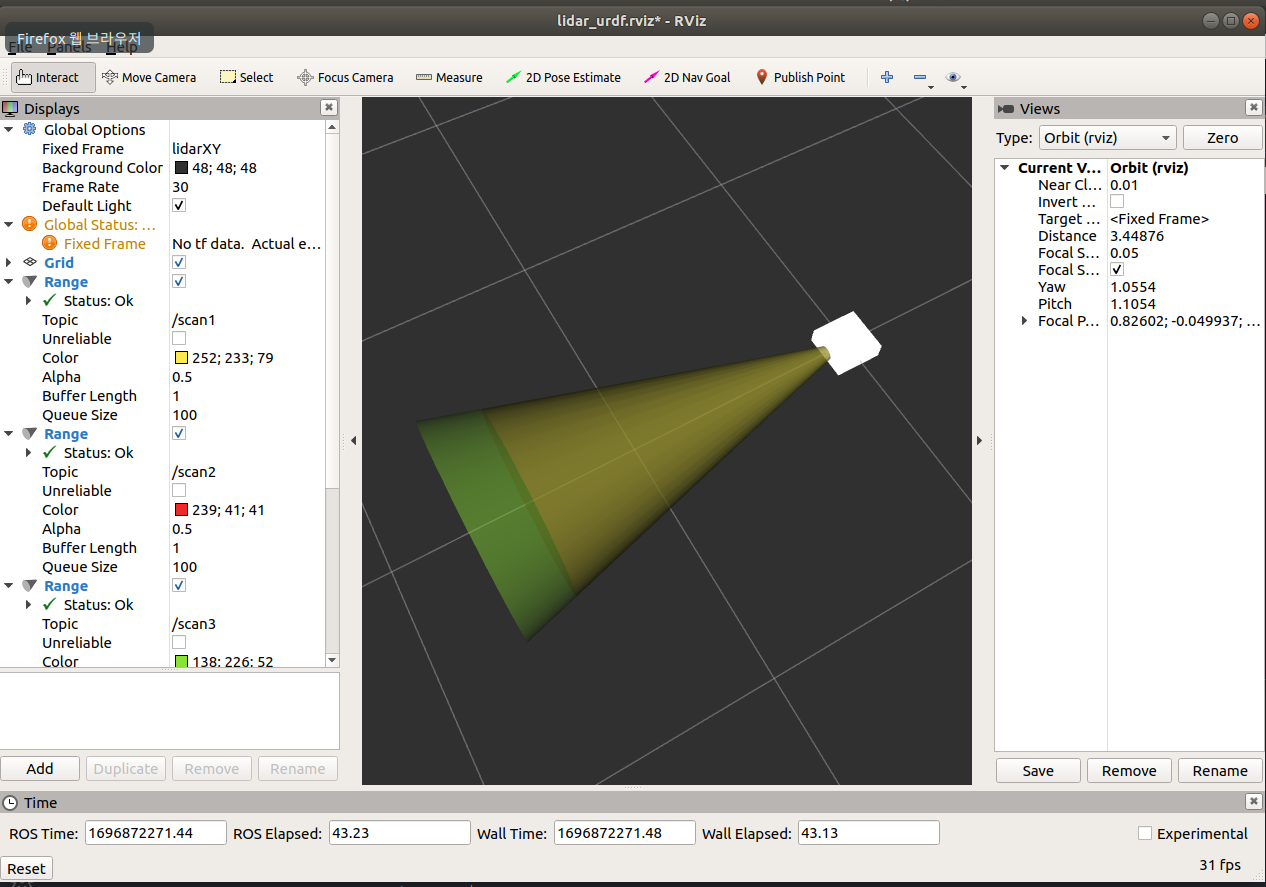
Task: Select the 2D Nav Goal tool
Action: pos(688,77)
